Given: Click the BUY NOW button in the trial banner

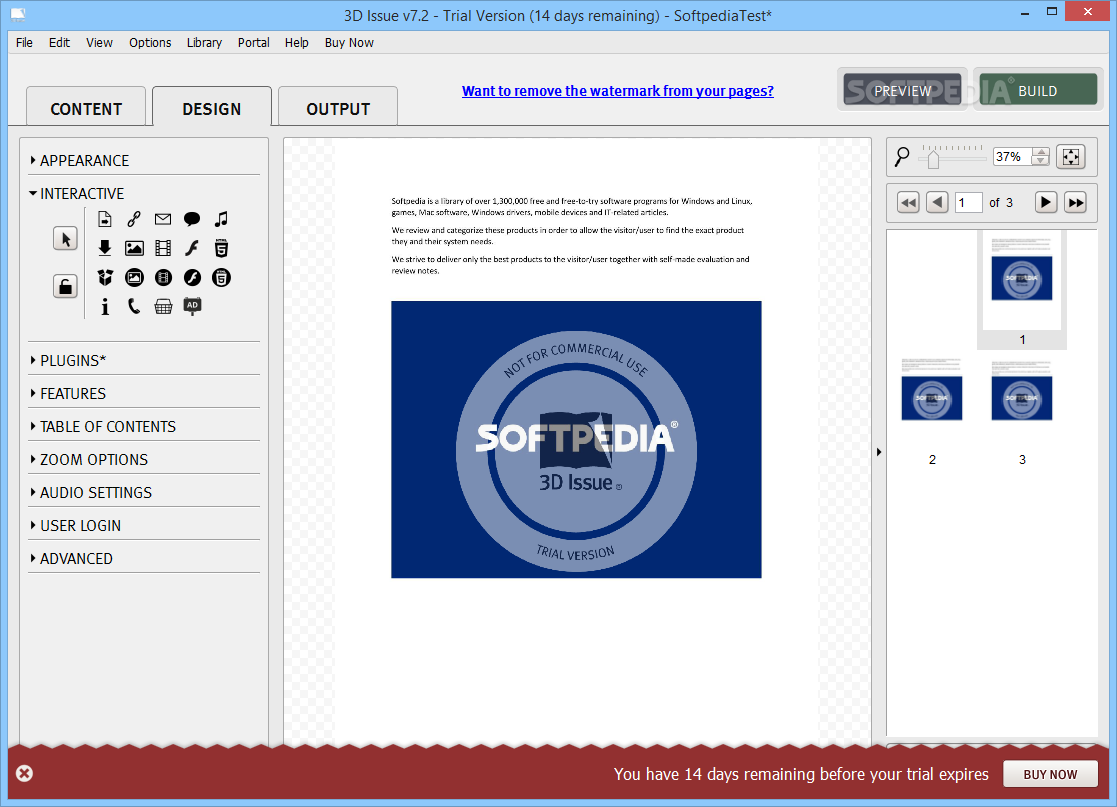Looking at the screenshot, I should [x=1050, y=774].
